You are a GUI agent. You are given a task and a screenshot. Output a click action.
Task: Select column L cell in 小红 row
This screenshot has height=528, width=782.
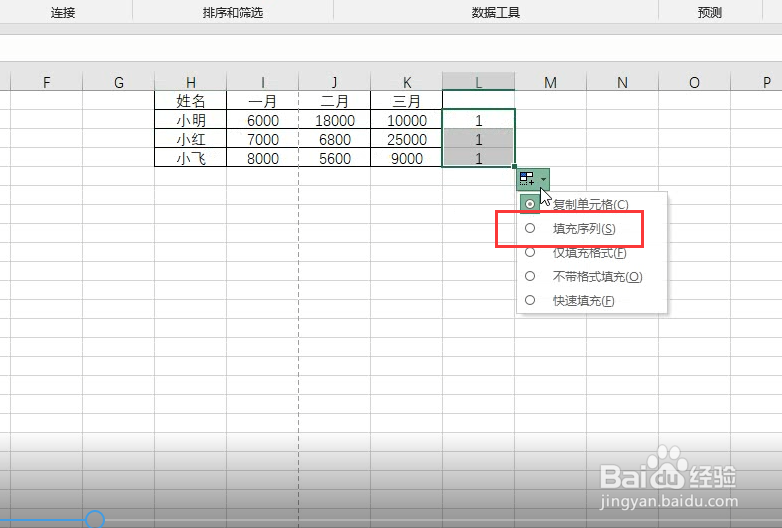coord(478,139)
